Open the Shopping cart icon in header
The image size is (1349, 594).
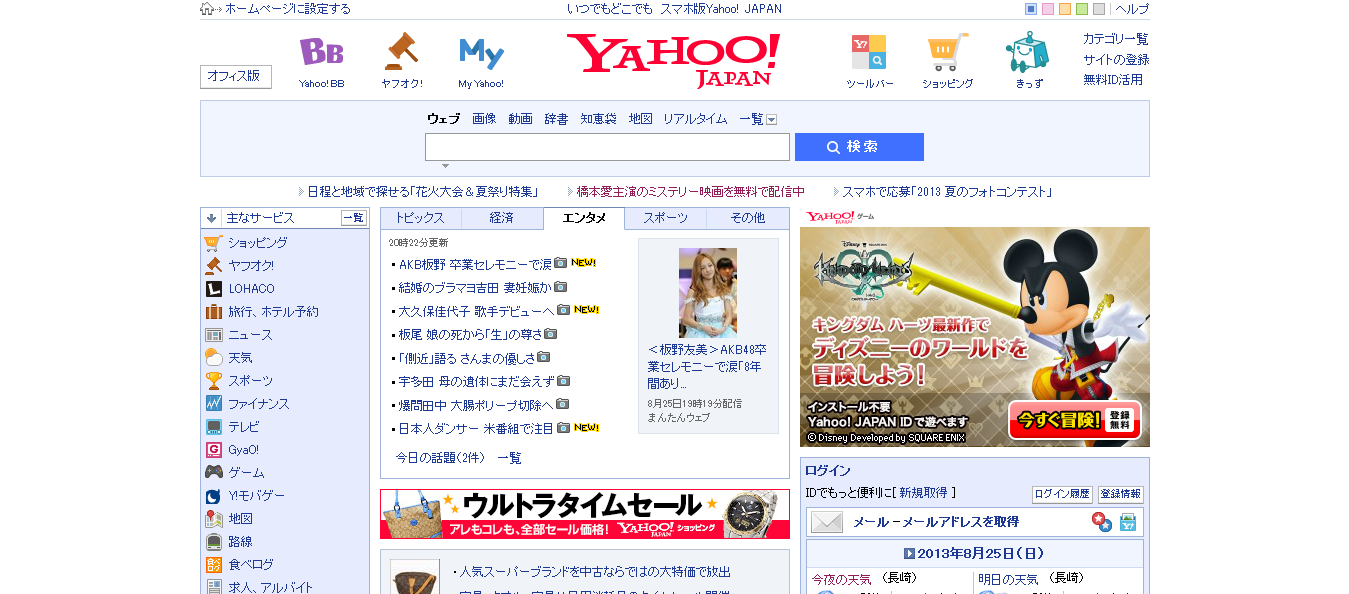point(947,52)
